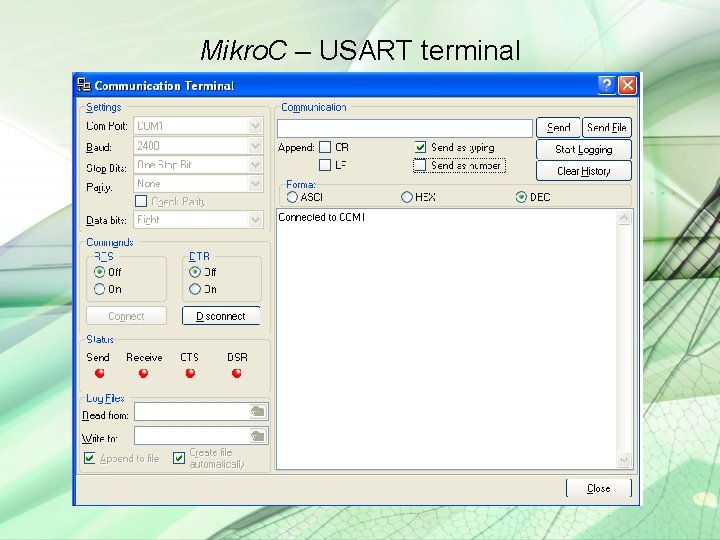Browse for the Read from log file
The width and height of the screenshot is (720, 540).
click(258, 411)
